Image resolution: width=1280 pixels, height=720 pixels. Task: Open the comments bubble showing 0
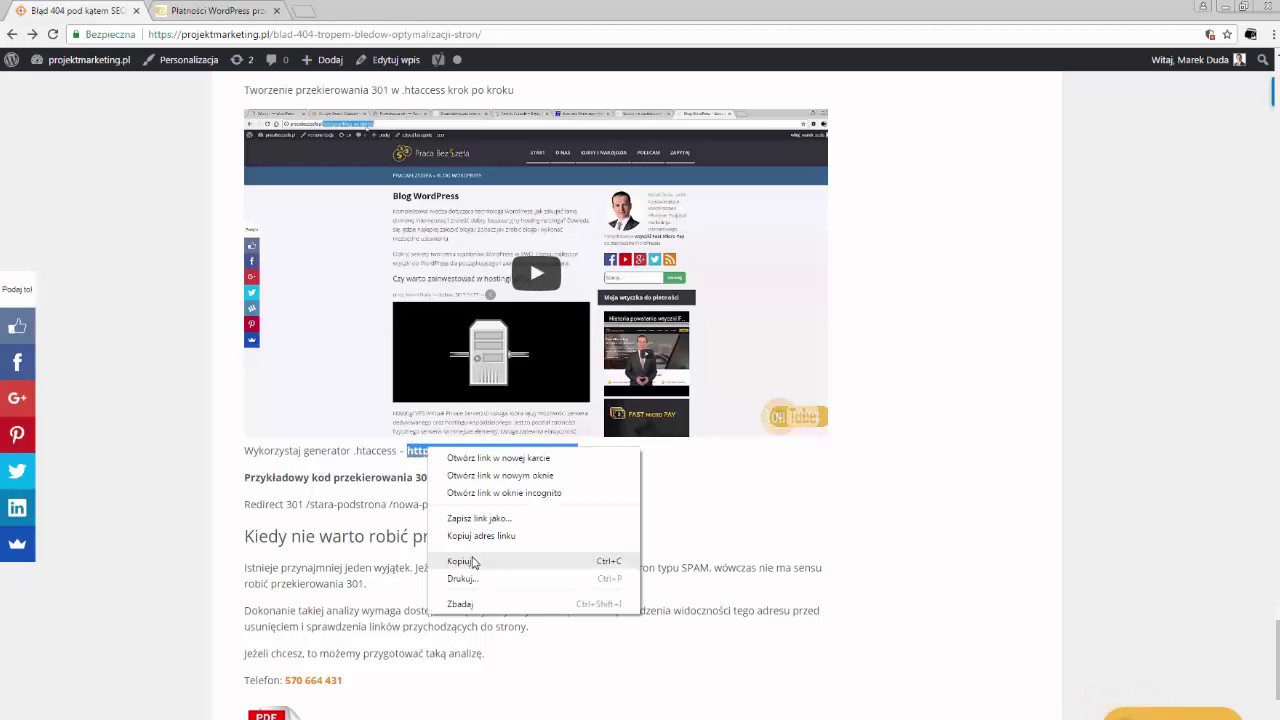coord(277,59)
